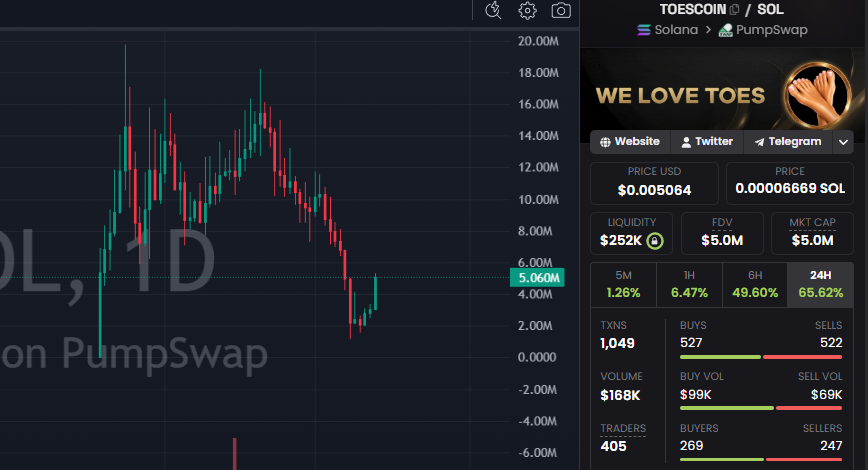This screenshot has width=868, height=470.
Task: Click the PumpSwap DEX link
Action: click(x=763, y=30)
